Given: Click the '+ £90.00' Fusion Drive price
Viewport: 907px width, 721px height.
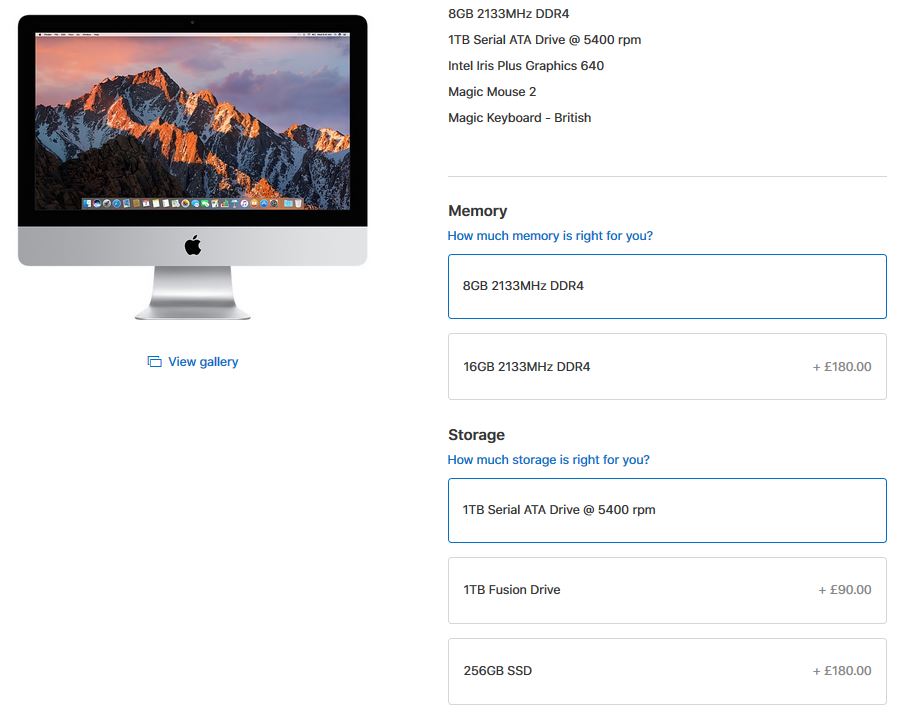Looking at the screenshot, I should pyautogui.click(x=845, y=590).
